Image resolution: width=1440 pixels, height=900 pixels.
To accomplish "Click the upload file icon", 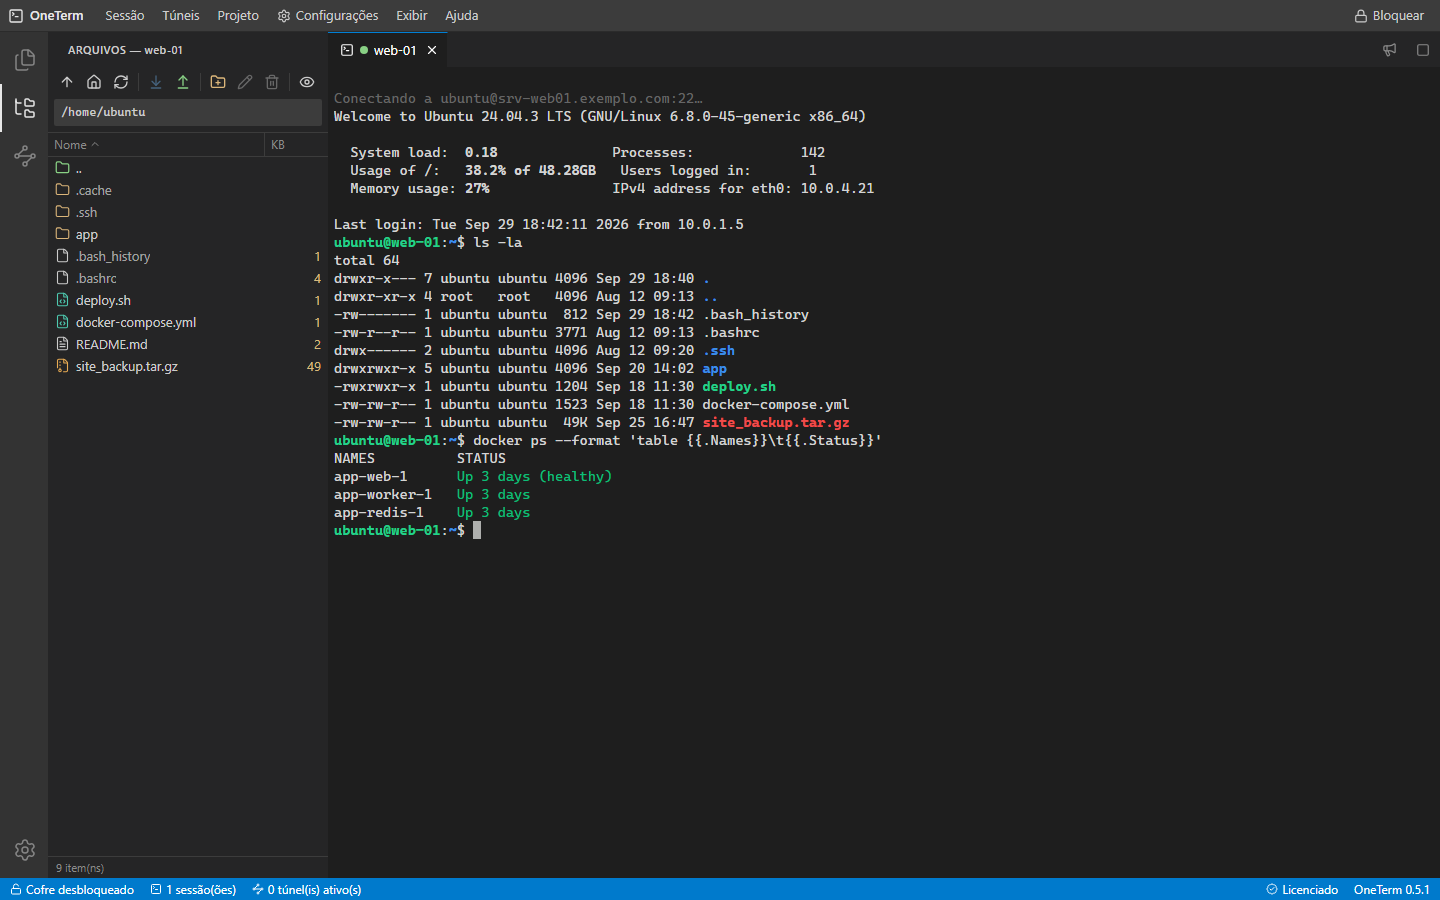I will click(183, 82).
